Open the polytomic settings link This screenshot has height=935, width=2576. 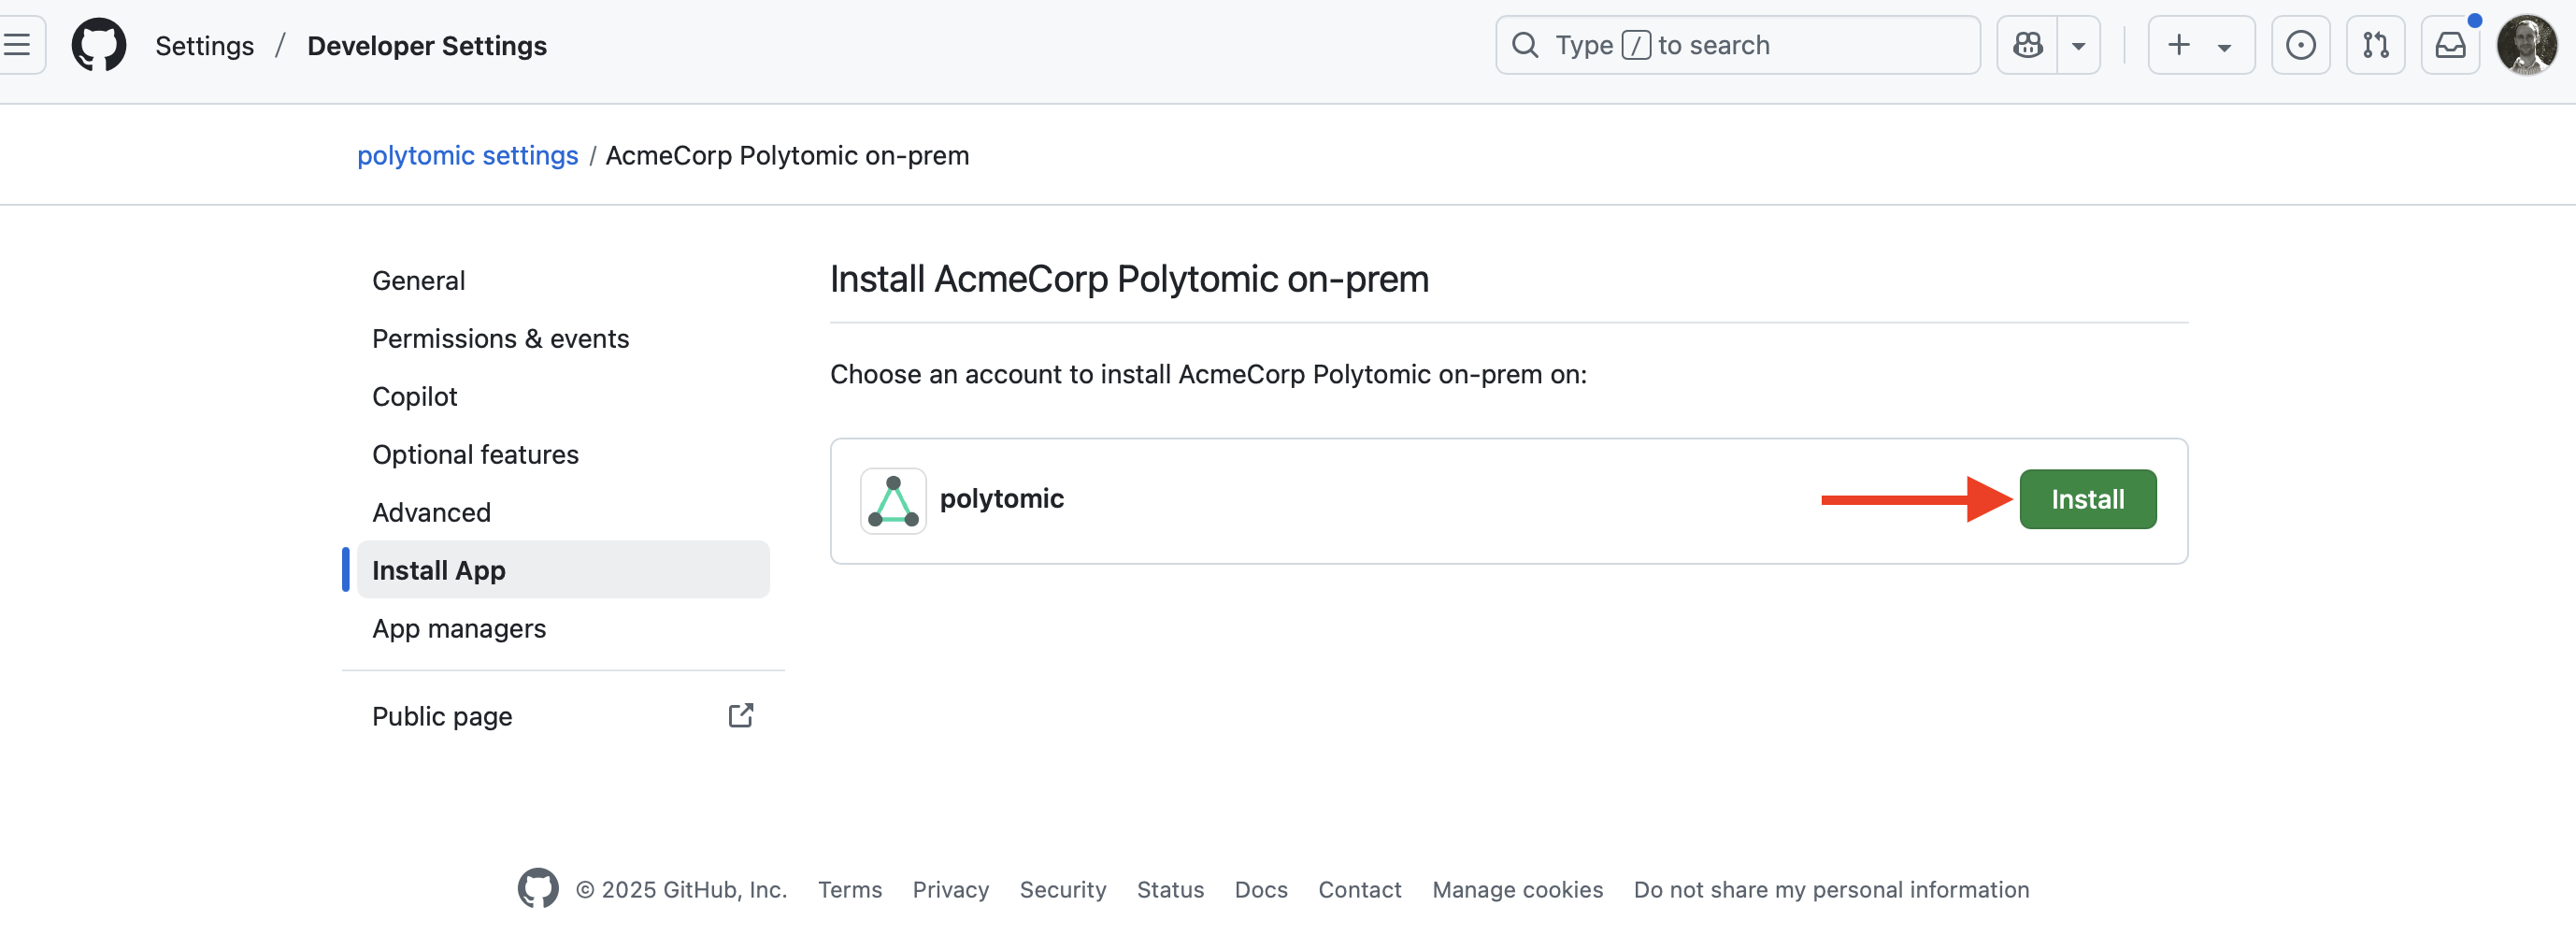[468, 156]
